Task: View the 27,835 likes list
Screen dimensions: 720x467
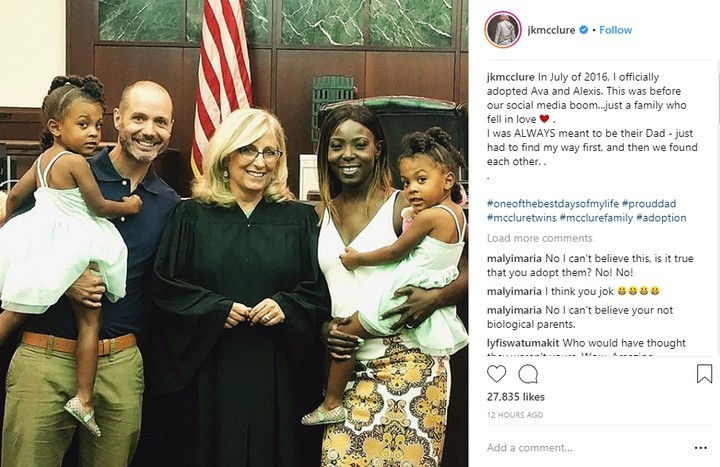Action: click(516, 397)
